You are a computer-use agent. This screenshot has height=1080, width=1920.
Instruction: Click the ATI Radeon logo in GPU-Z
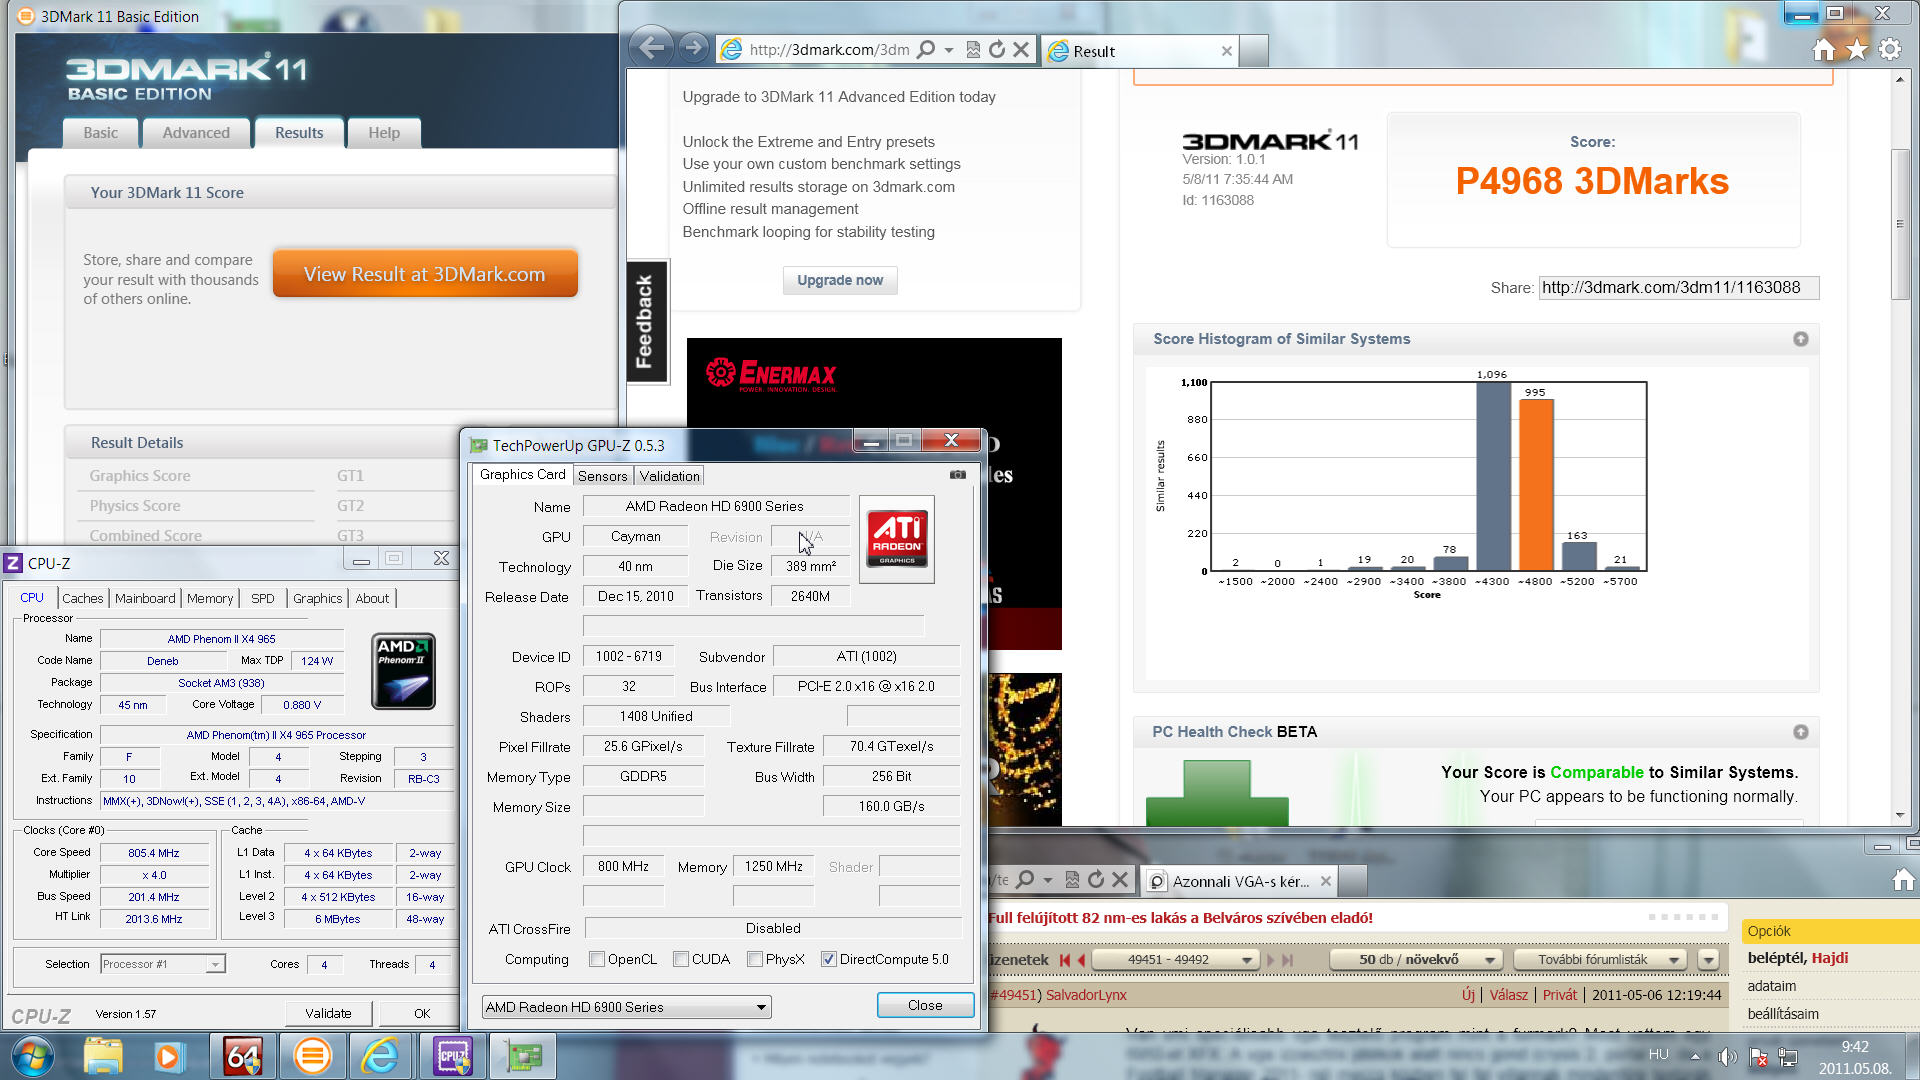point(897,539)
